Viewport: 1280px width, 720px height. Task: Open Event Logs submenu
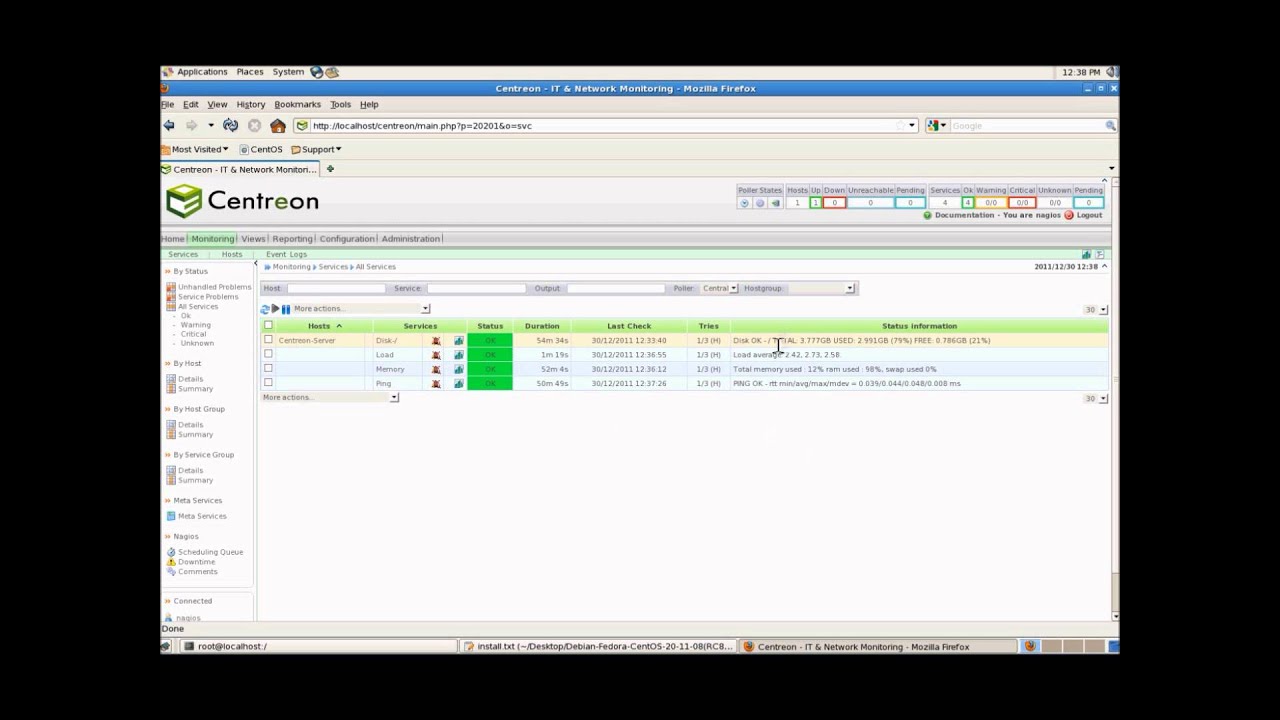coord(286,255)
